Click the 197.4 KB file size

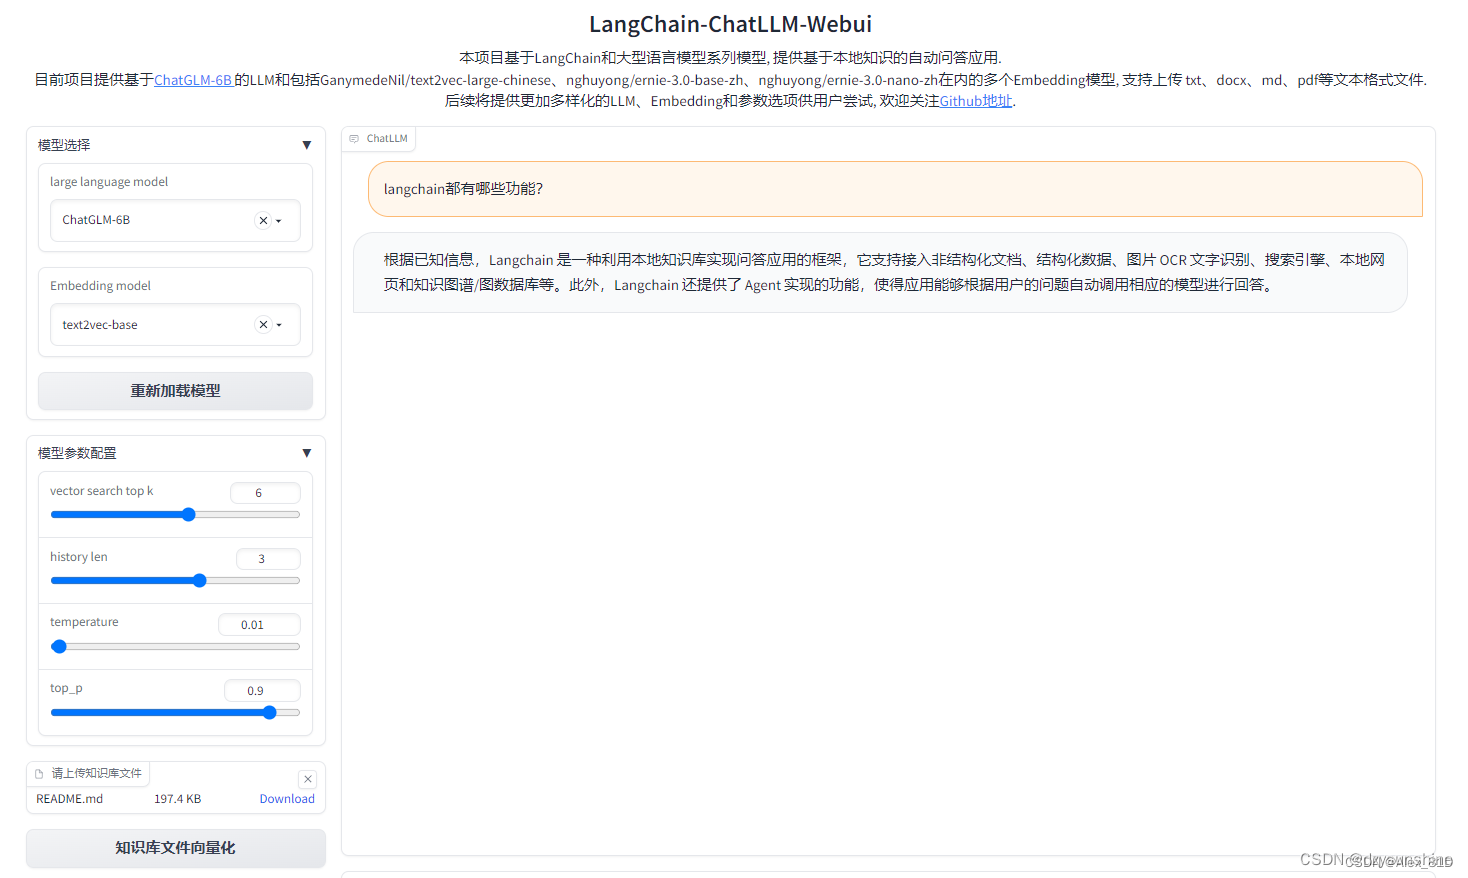(177, 799)
